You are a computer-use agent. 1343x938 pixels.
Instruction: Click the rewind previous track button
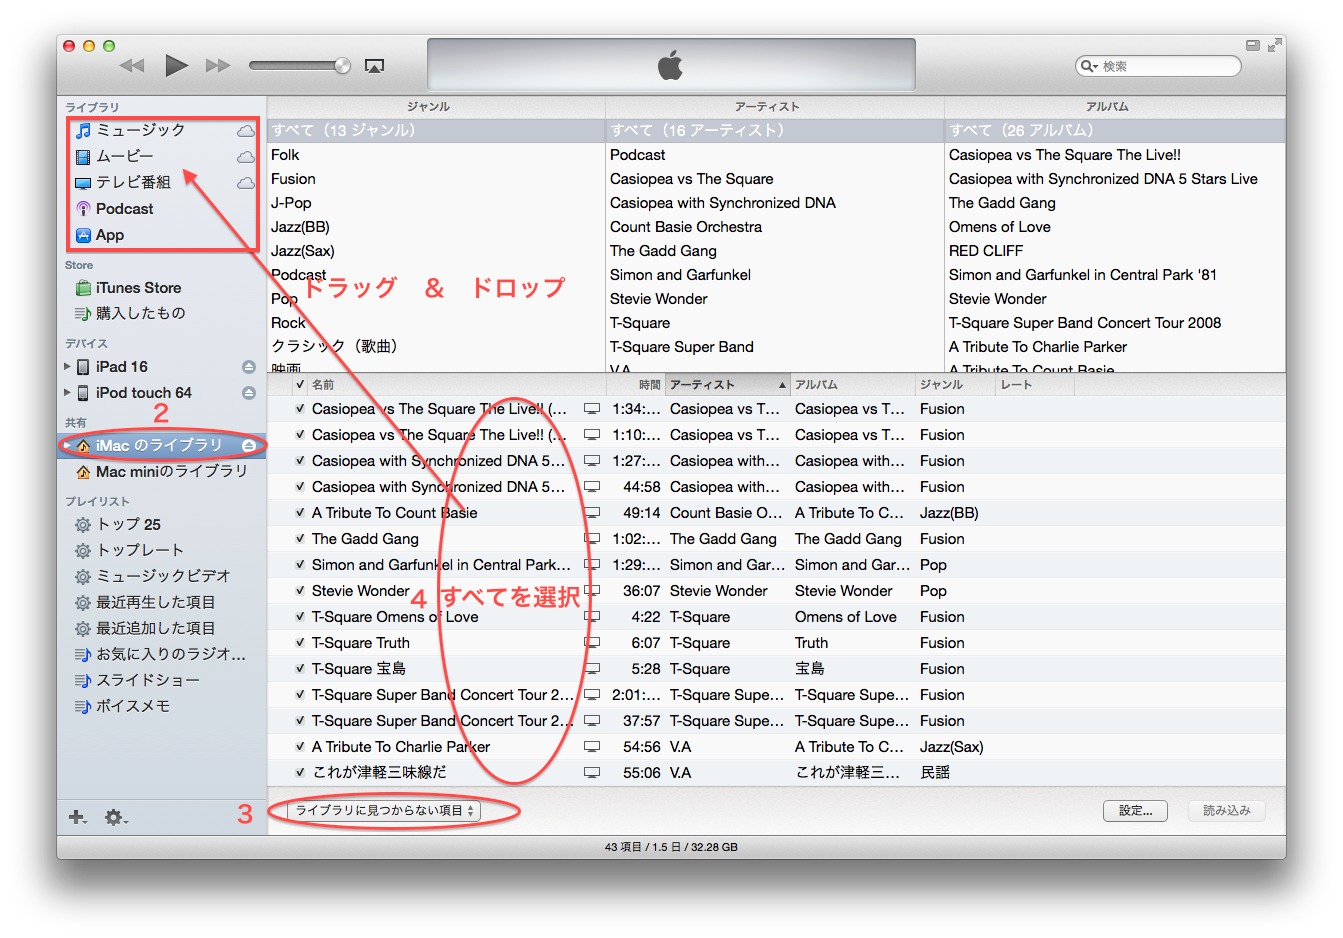tap(132, 66)
